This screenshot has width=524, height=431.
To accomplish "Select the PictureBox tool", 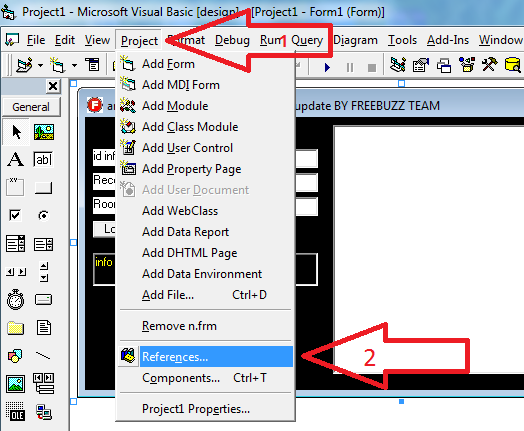I will tap(44, 132).
